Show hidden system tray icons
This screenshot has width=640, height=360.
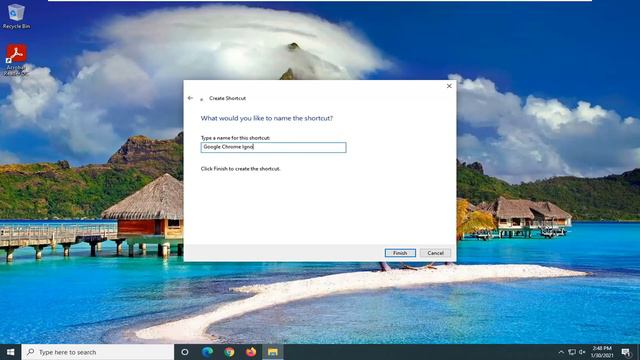click(x=561, y=352)
